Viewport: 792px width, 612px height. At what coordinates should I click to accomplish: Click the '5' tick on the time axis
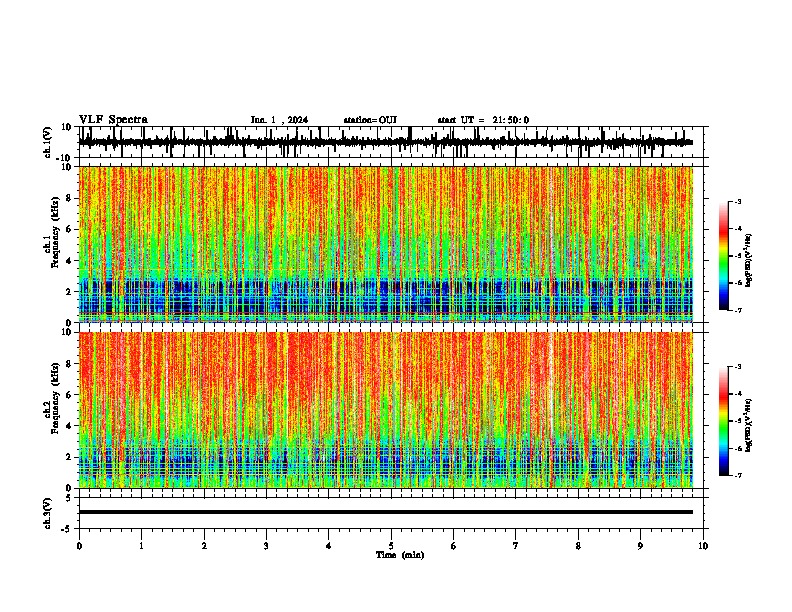pyautogui.click(x=391, y=546)
